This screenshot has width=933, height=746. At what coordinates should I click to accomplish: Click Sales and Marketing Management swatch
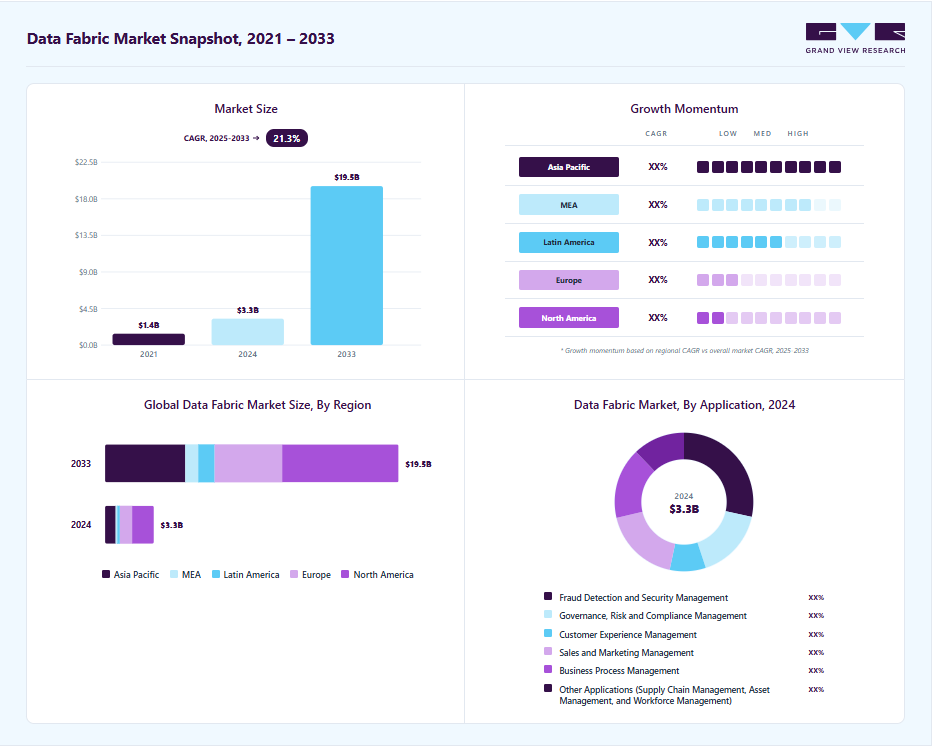coord(548,651)
